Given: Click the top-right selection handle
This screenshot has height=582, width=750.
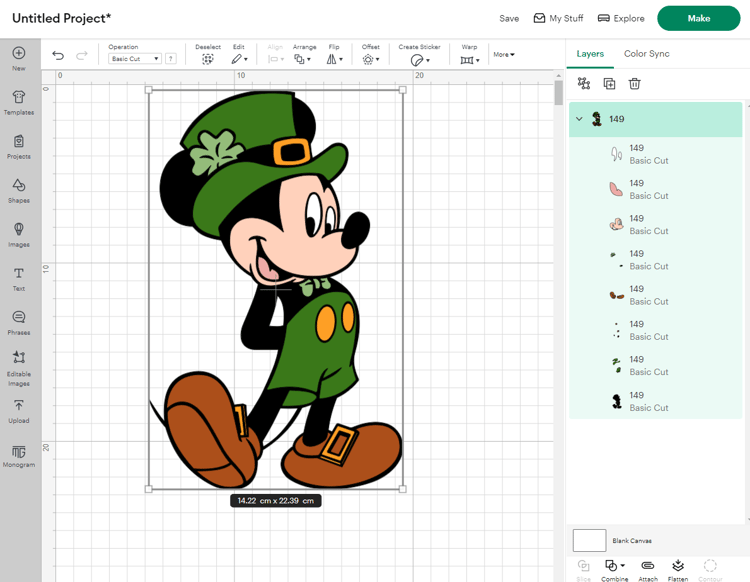Looking at the screenshot, I should point(403,90).
